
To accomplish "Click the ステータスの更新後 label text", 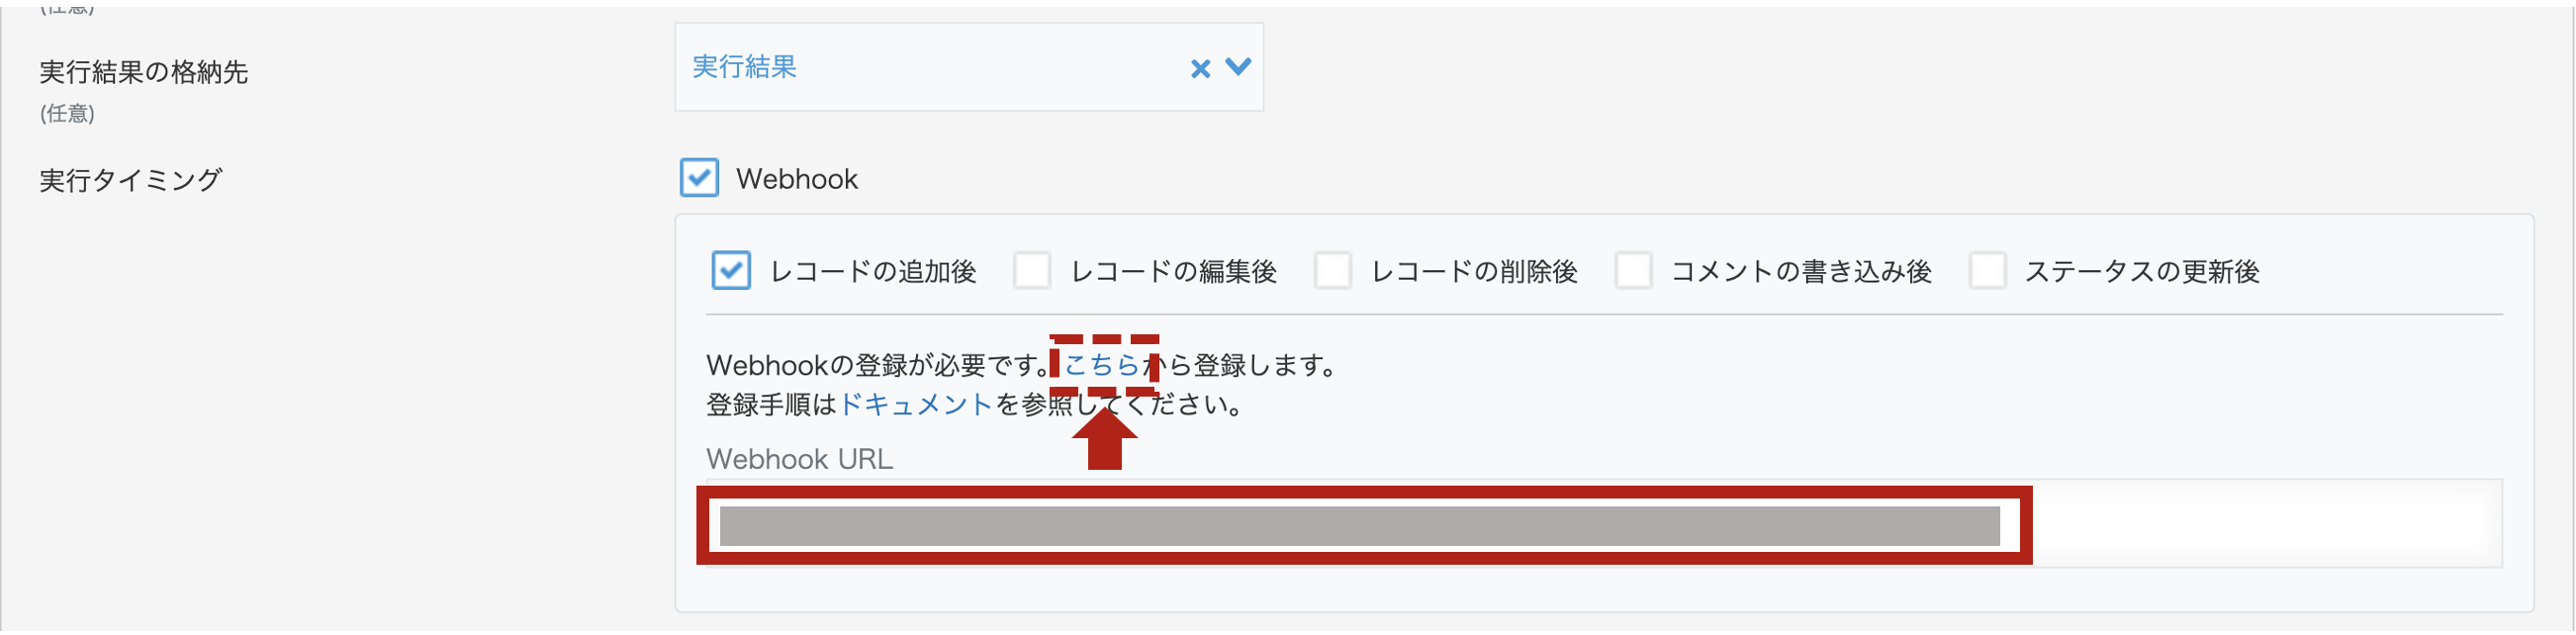I will (x=2142, y=272).
